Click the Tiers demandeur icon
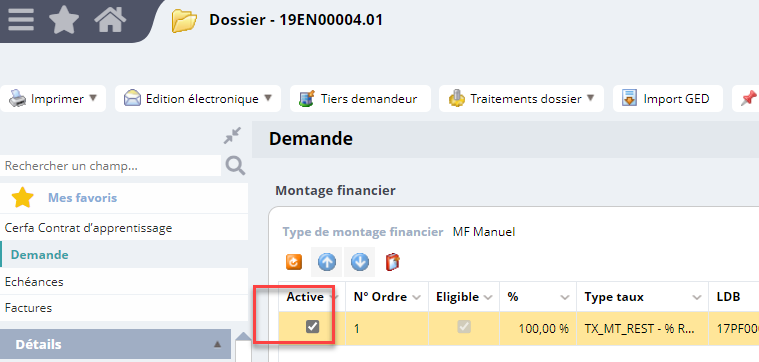759x362 pixels. point(306,99)
